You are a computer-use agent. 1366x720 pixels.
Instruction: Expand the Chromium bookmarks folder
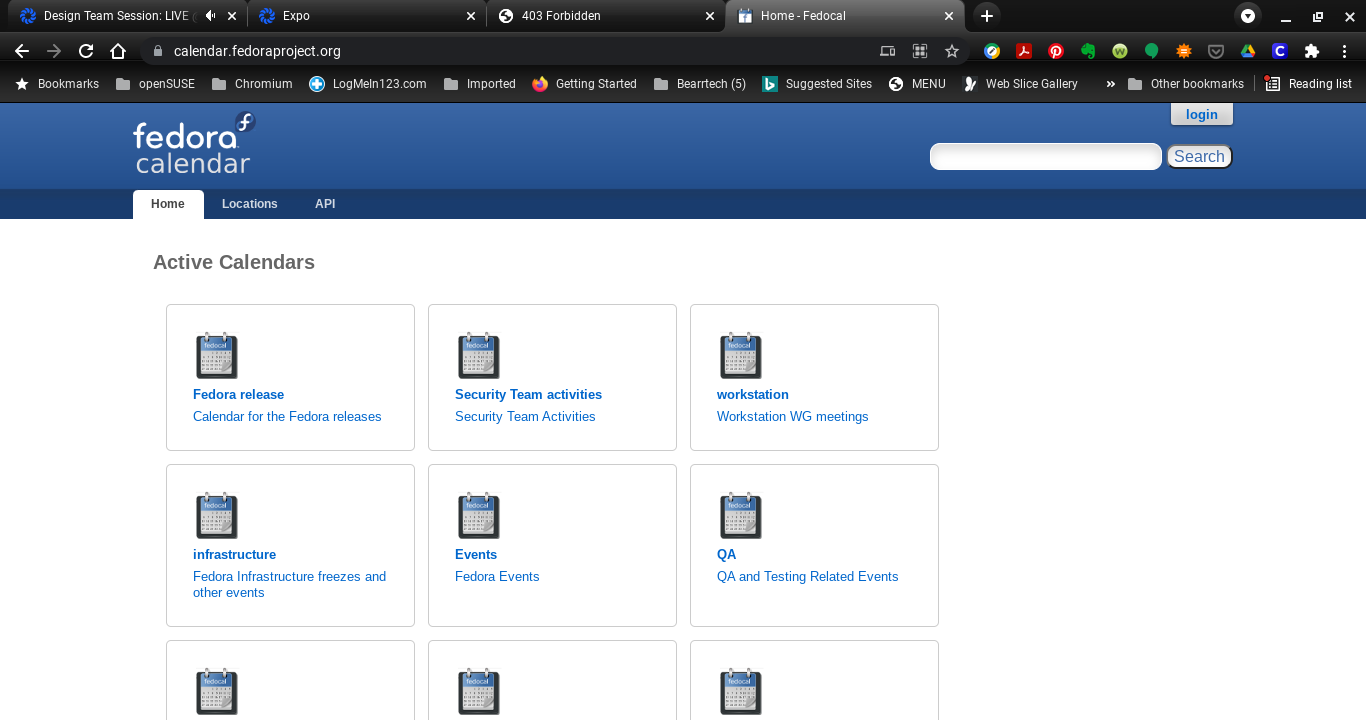[x=252, y=84]
